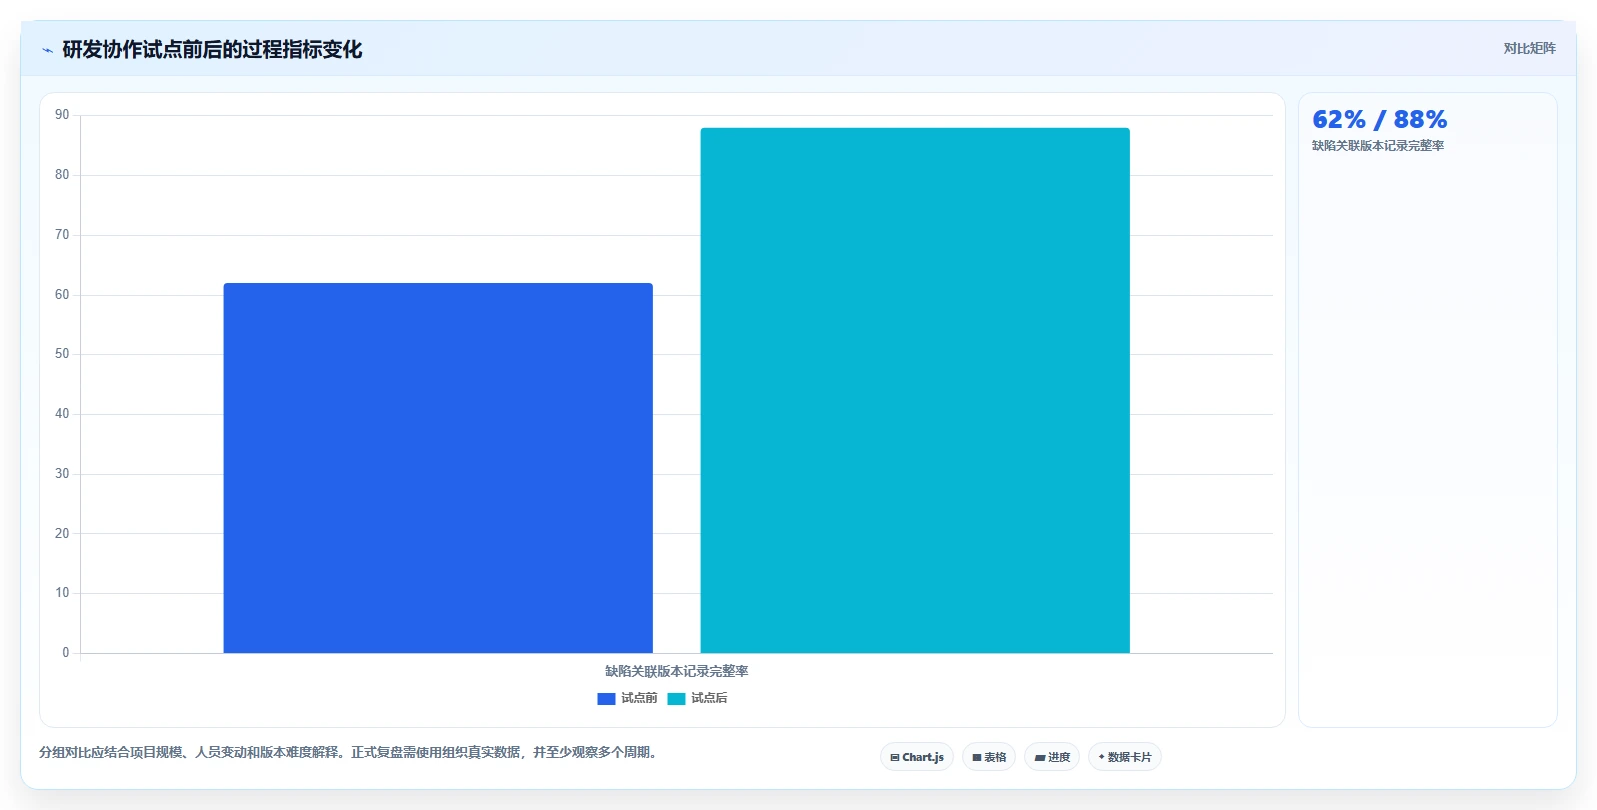The width and height of the screenshot is (1597, 810).
Task: Select the 表格 tag pill
Action: point(989,757)
